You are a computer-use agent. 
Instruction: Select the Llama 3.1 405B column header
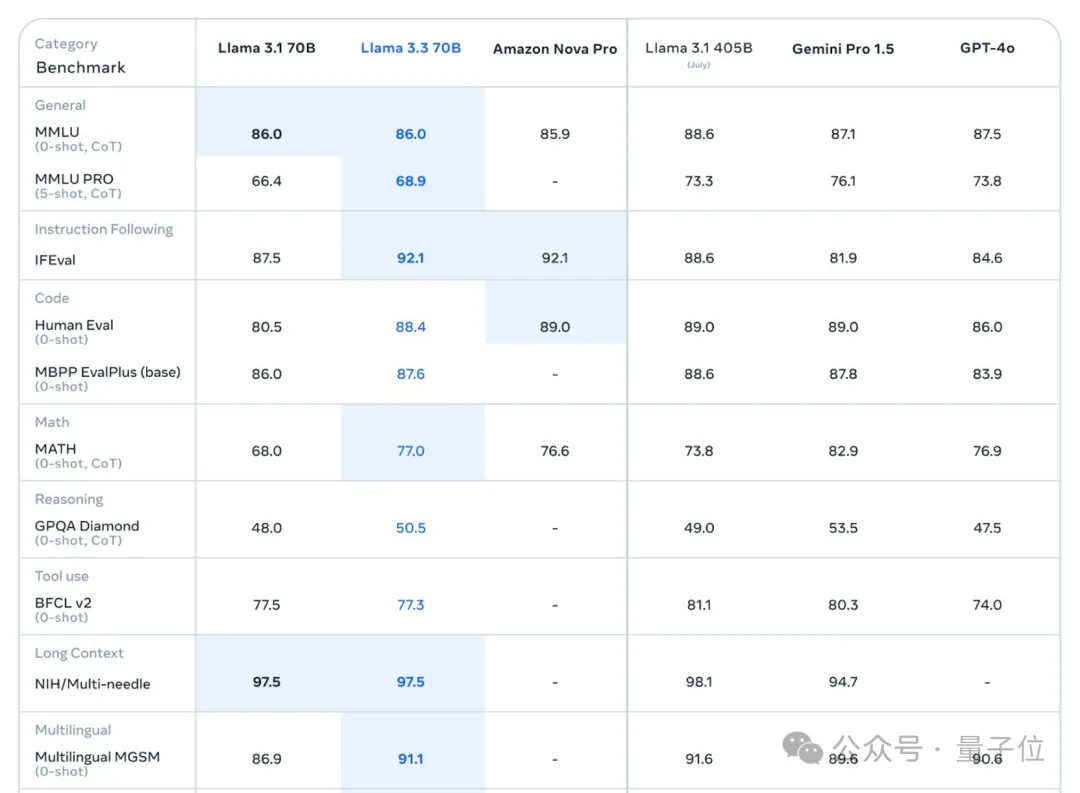pos(698,48)
